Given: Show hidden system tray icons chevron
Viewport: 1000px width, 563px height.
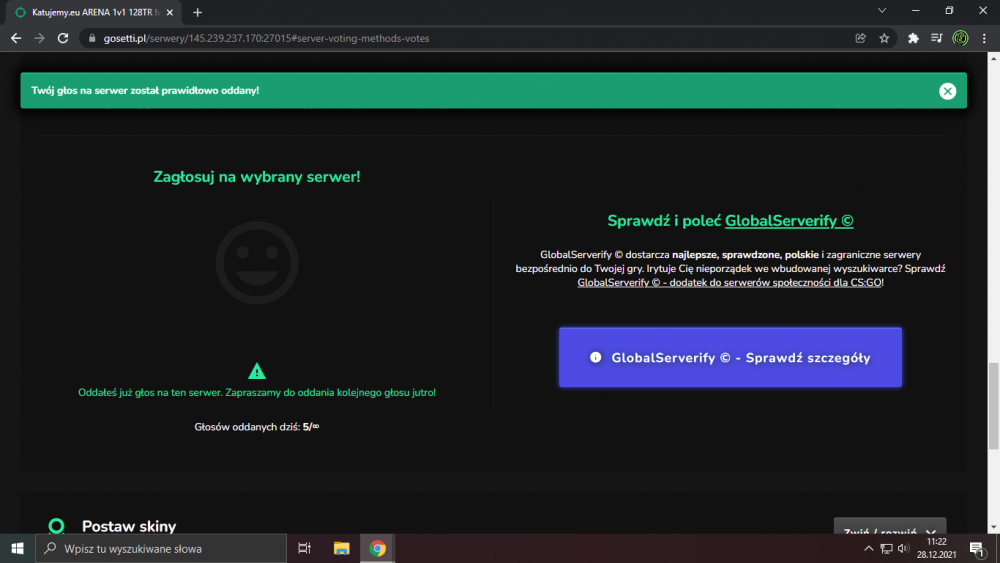Looking at the screenshot, I should click(868, 548).
